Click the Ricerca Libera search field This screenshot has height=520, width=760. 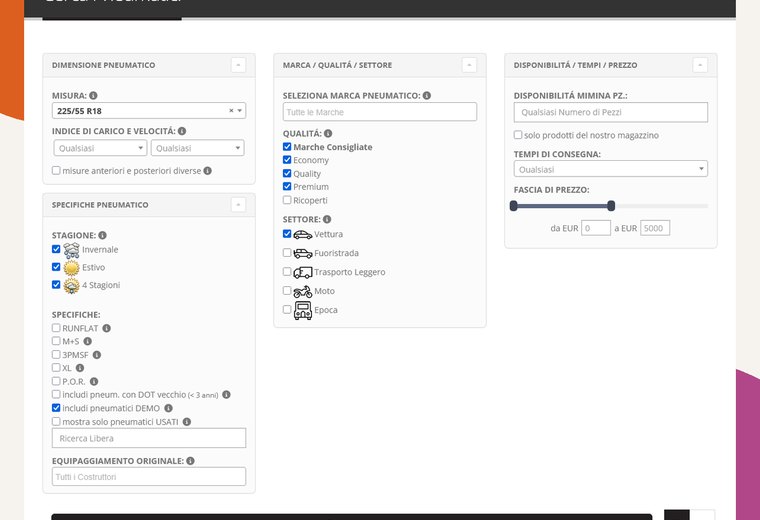[149, 438]
